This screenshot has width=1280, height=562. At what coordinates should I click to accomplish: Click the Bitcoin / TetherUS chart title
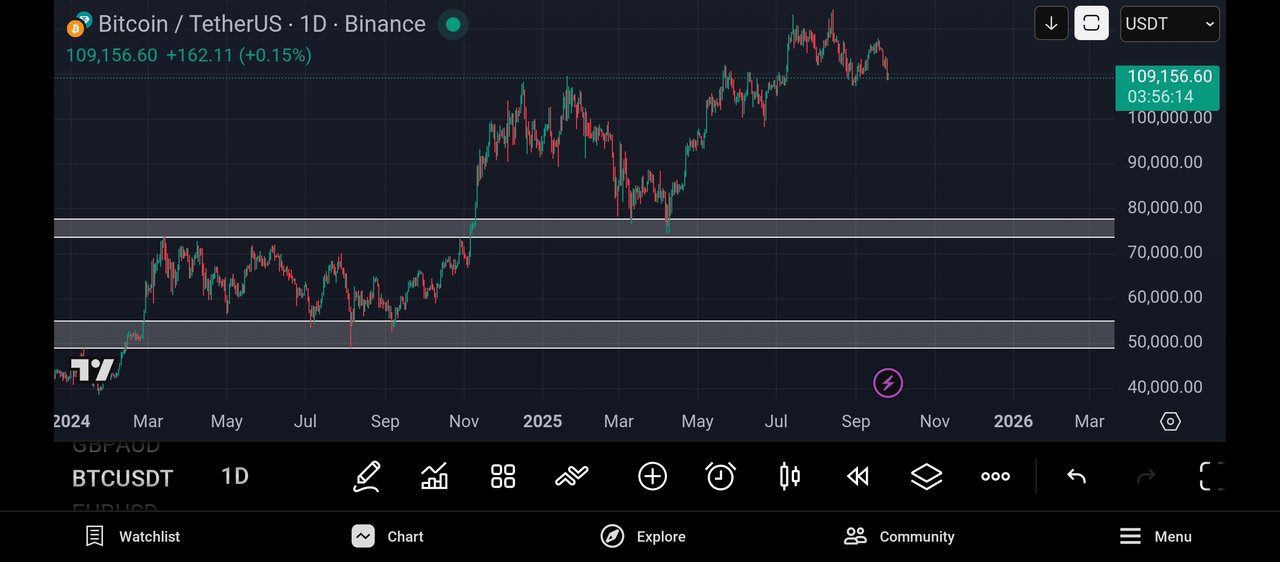pyautogui.click(x=262, y=24)
